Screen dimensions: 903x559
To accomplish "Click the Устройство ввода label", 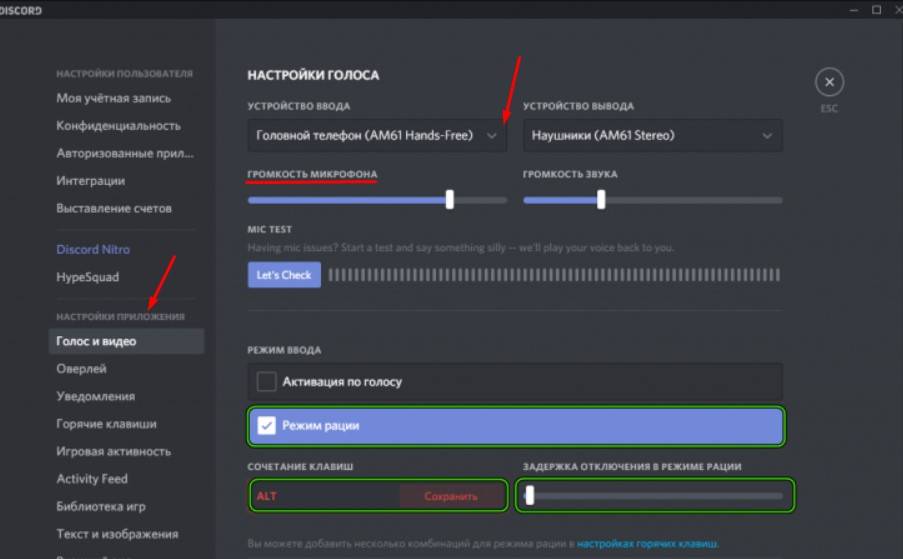I will [x=298, y=106].
